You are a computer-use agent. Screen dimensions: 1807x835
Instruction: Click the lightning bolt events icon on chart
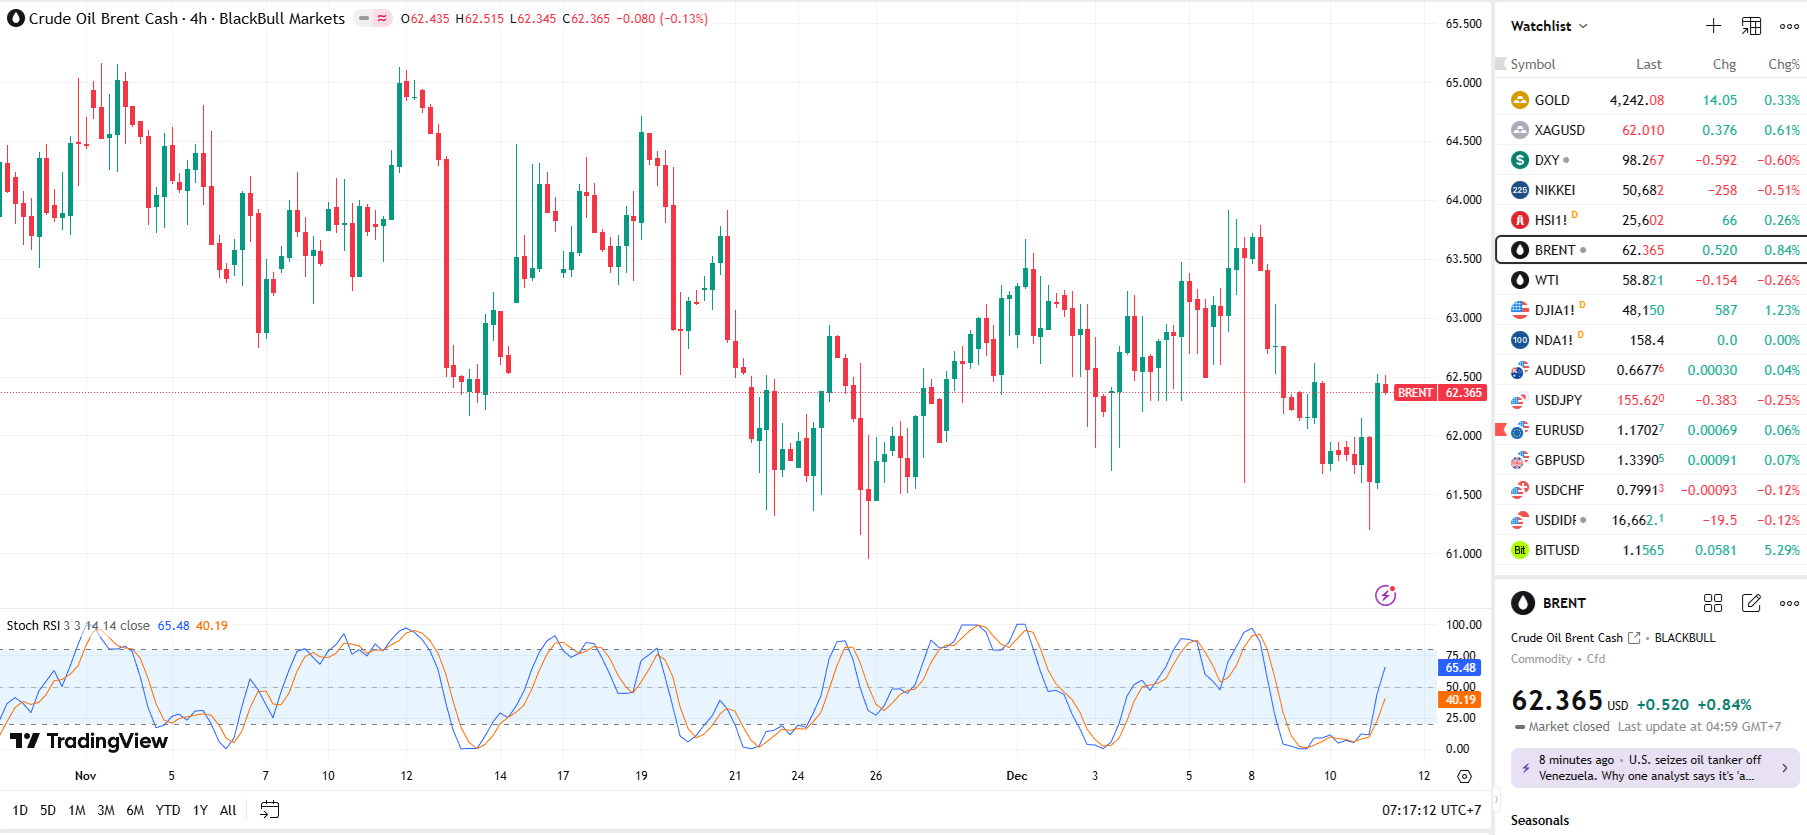[x=1385, y=596]
